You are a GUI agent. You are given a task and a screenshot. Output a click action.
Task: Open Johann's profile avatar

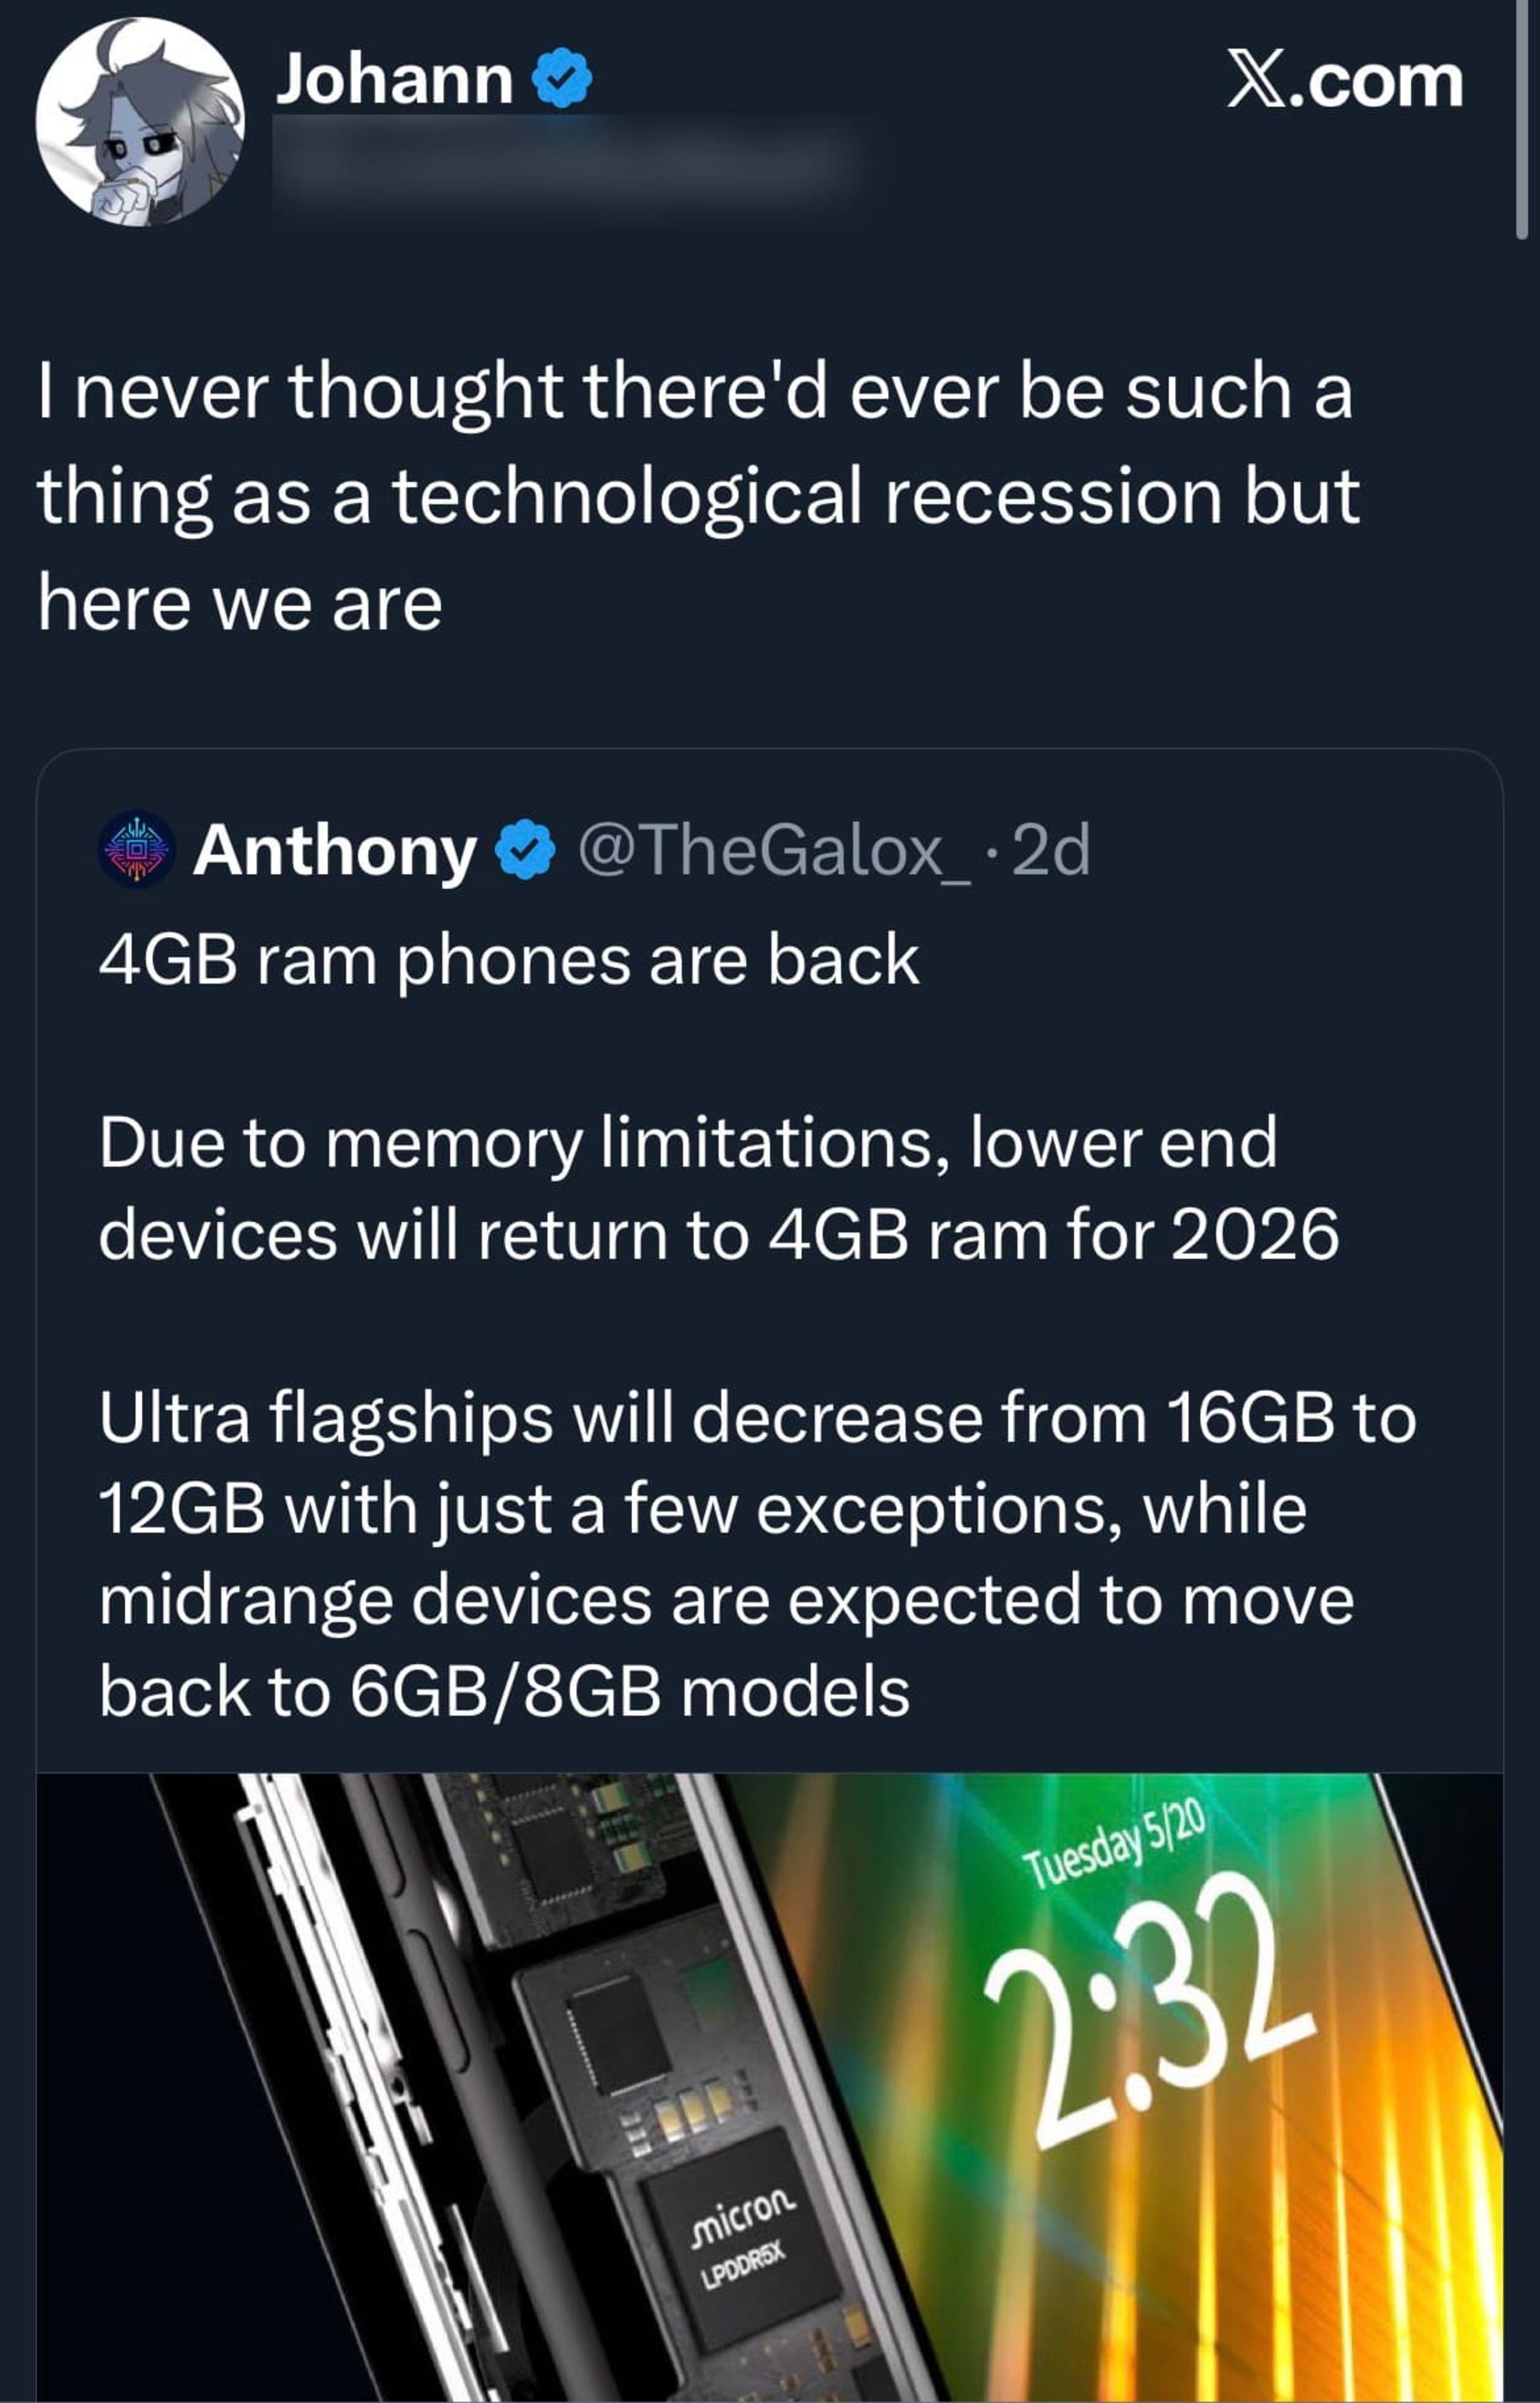140,121
